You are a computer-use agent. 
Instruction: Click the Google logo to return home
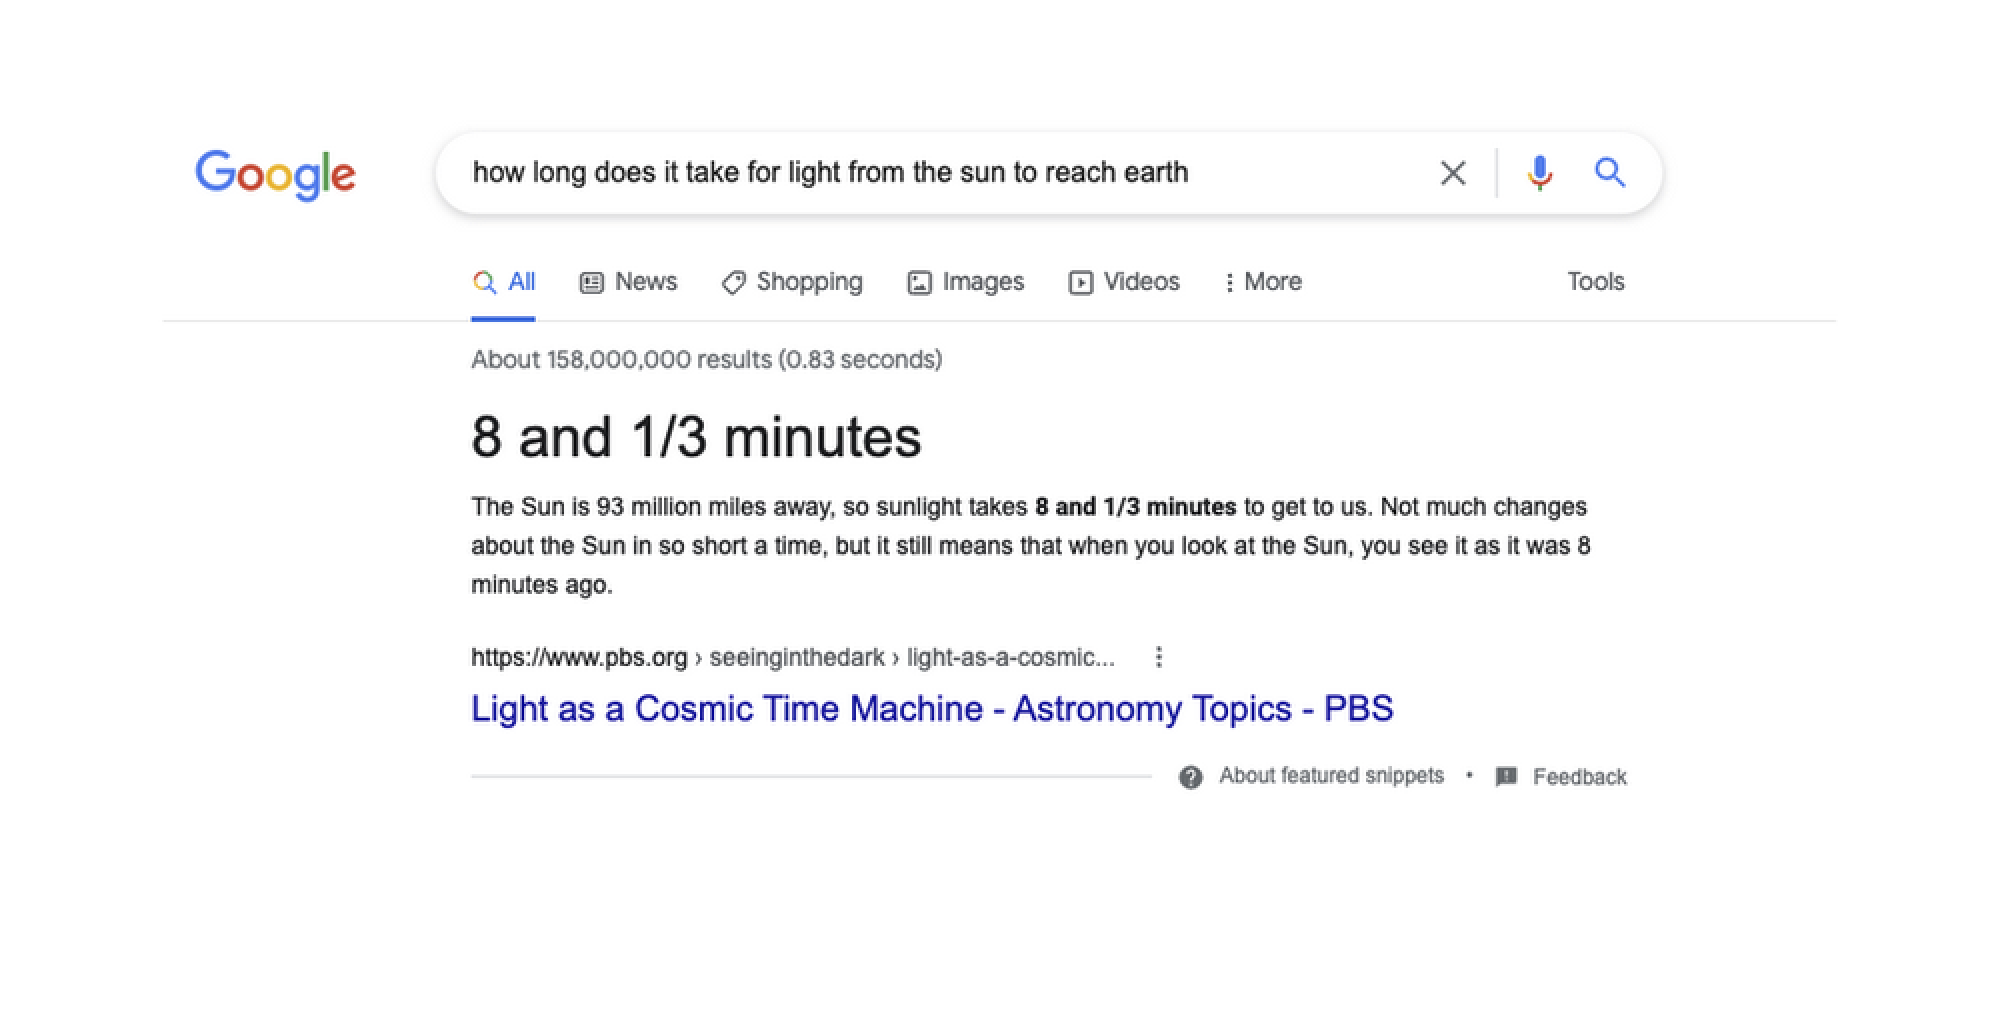277,173
